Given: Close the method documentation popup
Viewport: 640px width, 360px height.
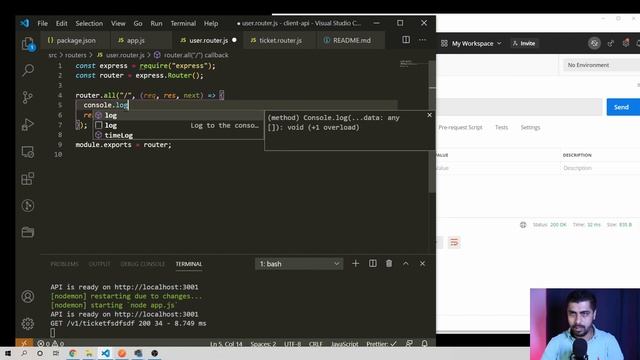Looking at the screenshot, I should [429, 116].
